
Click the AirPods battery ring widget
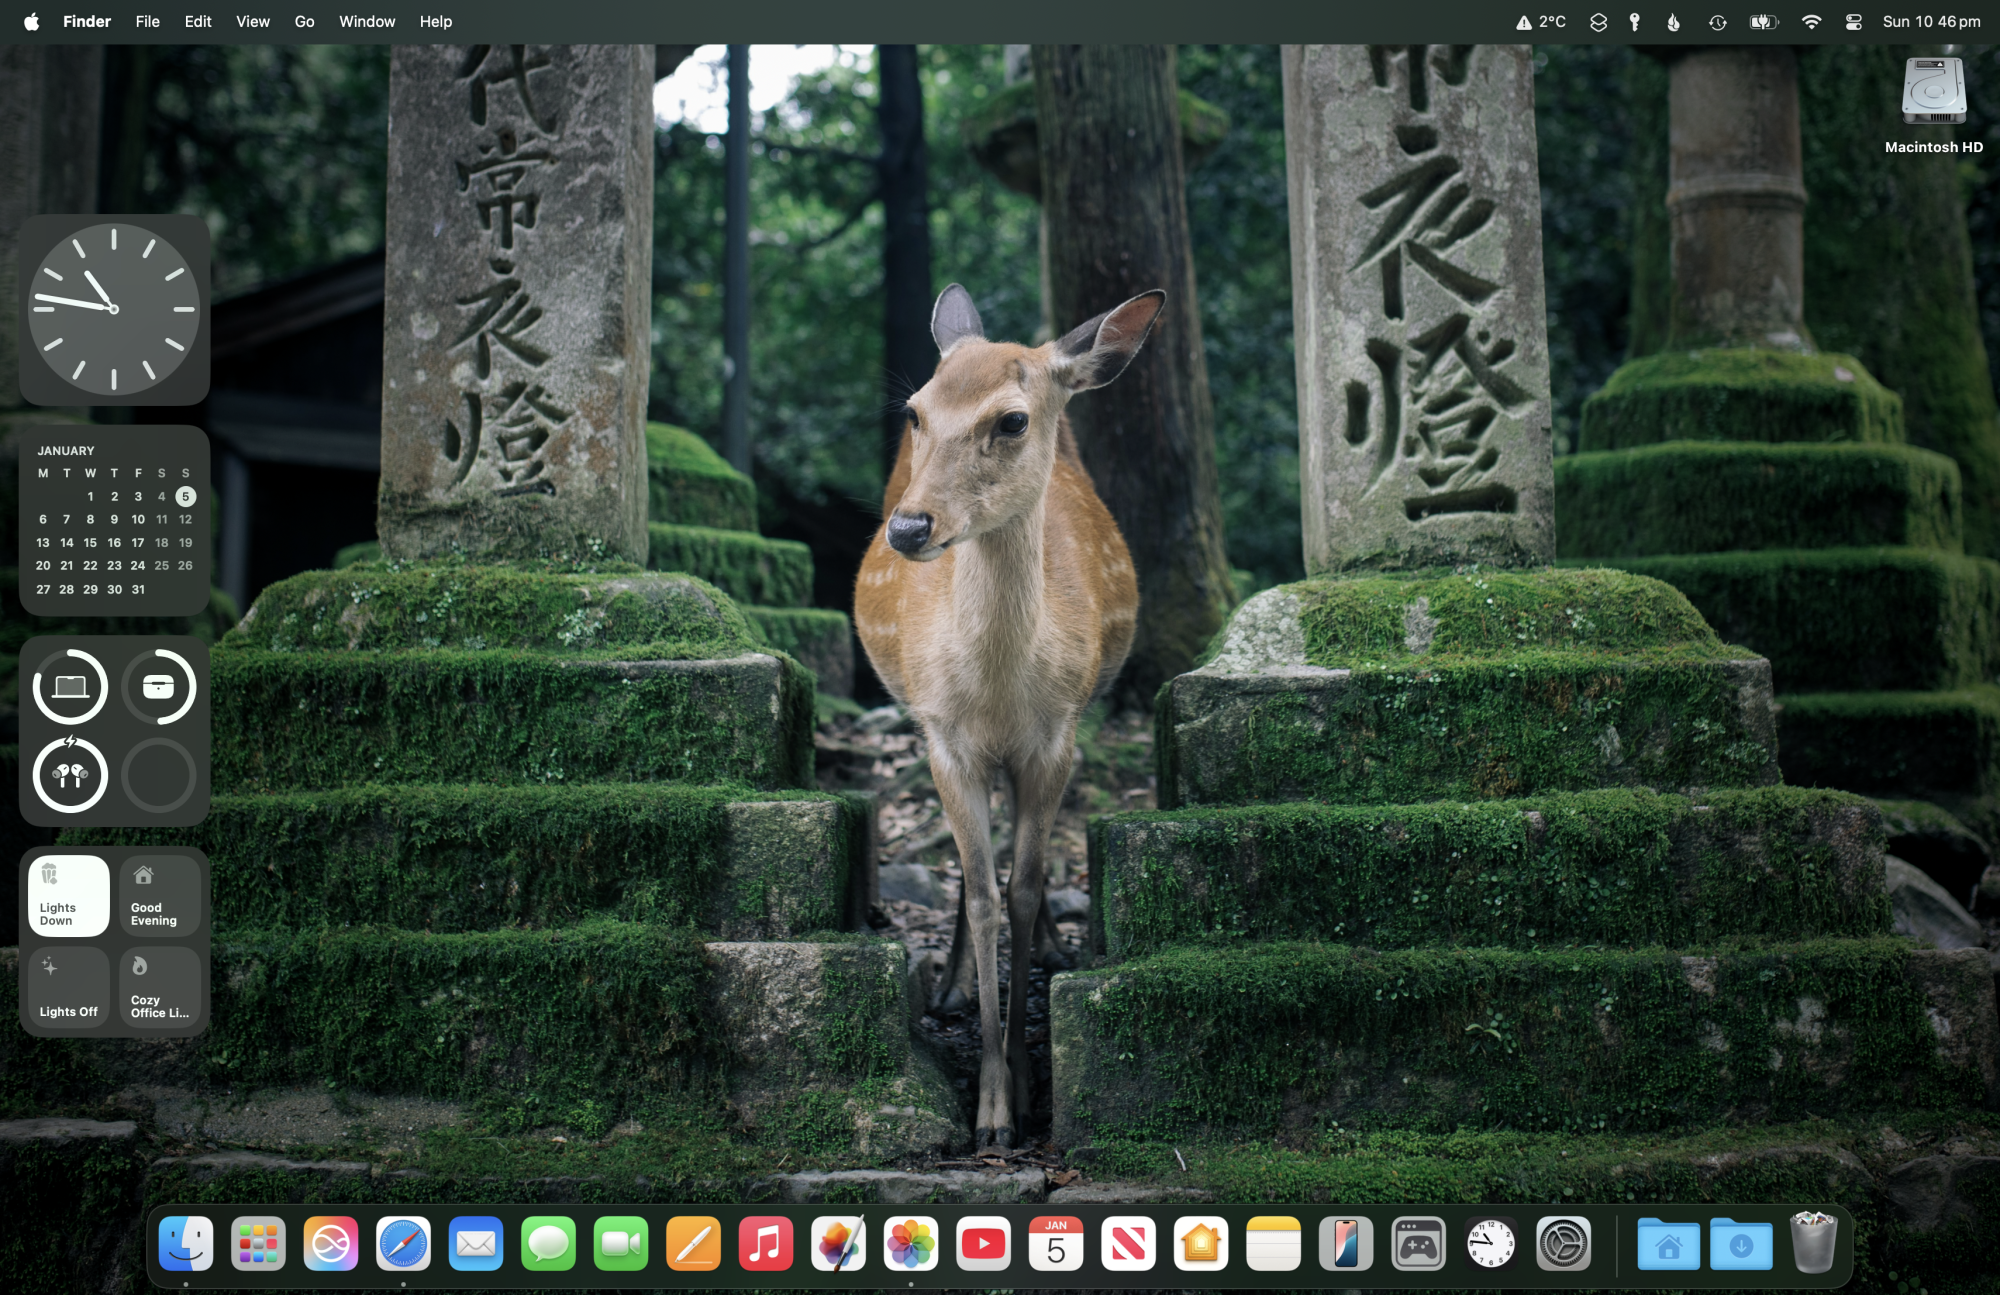(x=70, y=775)
